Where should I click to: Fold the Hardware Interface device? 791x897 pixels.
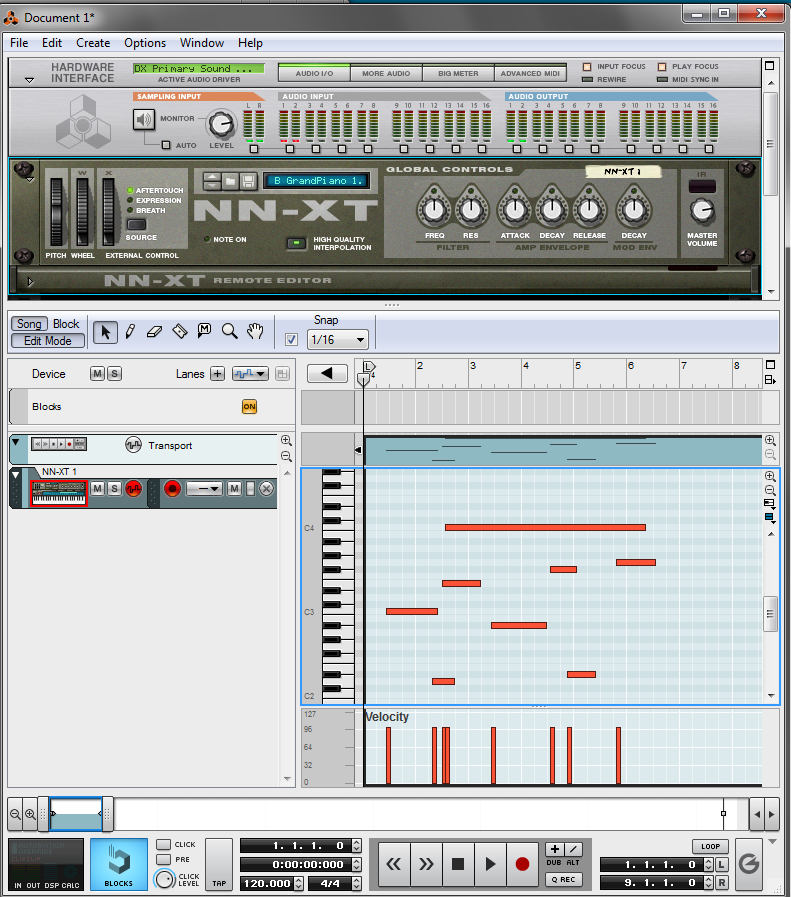pos(29,80)
